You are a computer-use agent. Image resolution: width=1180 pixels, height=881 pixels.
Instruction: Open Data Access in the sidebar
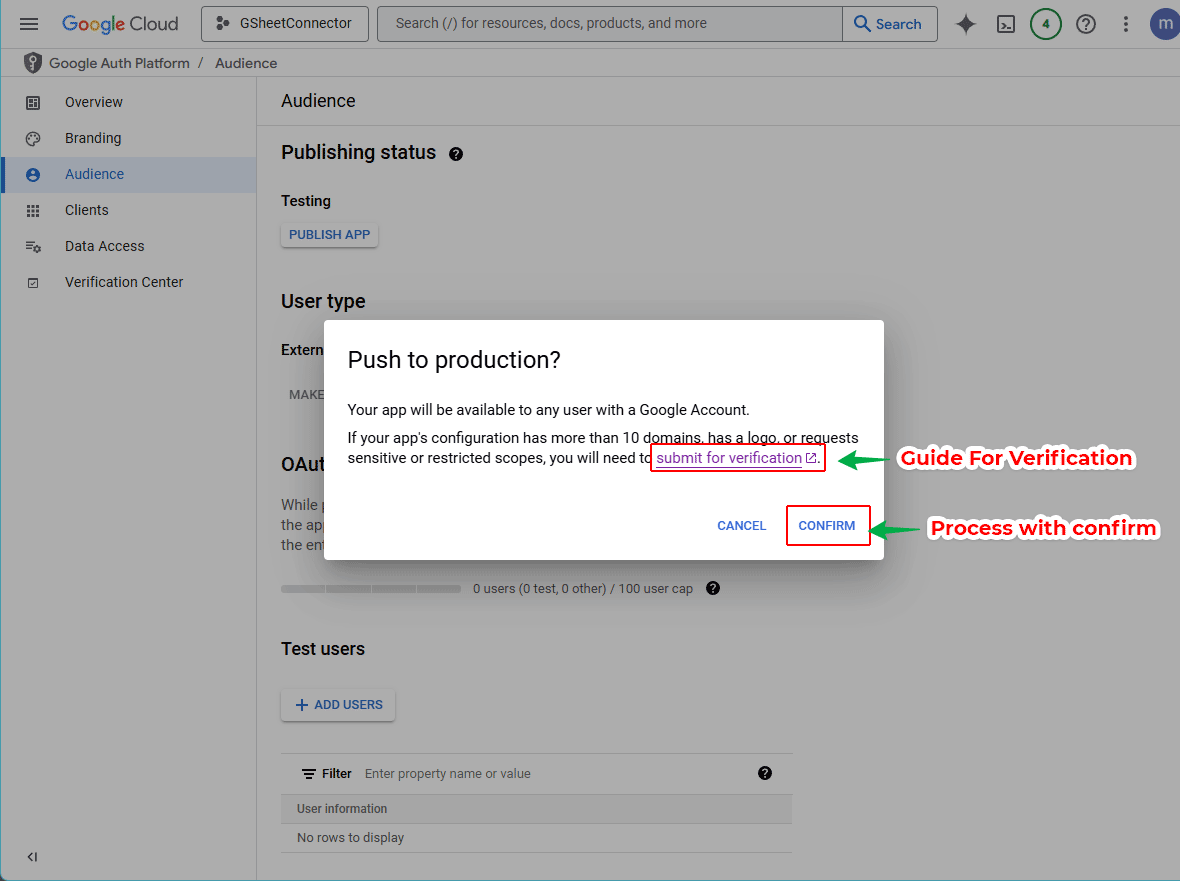click(x=128, y=247)
